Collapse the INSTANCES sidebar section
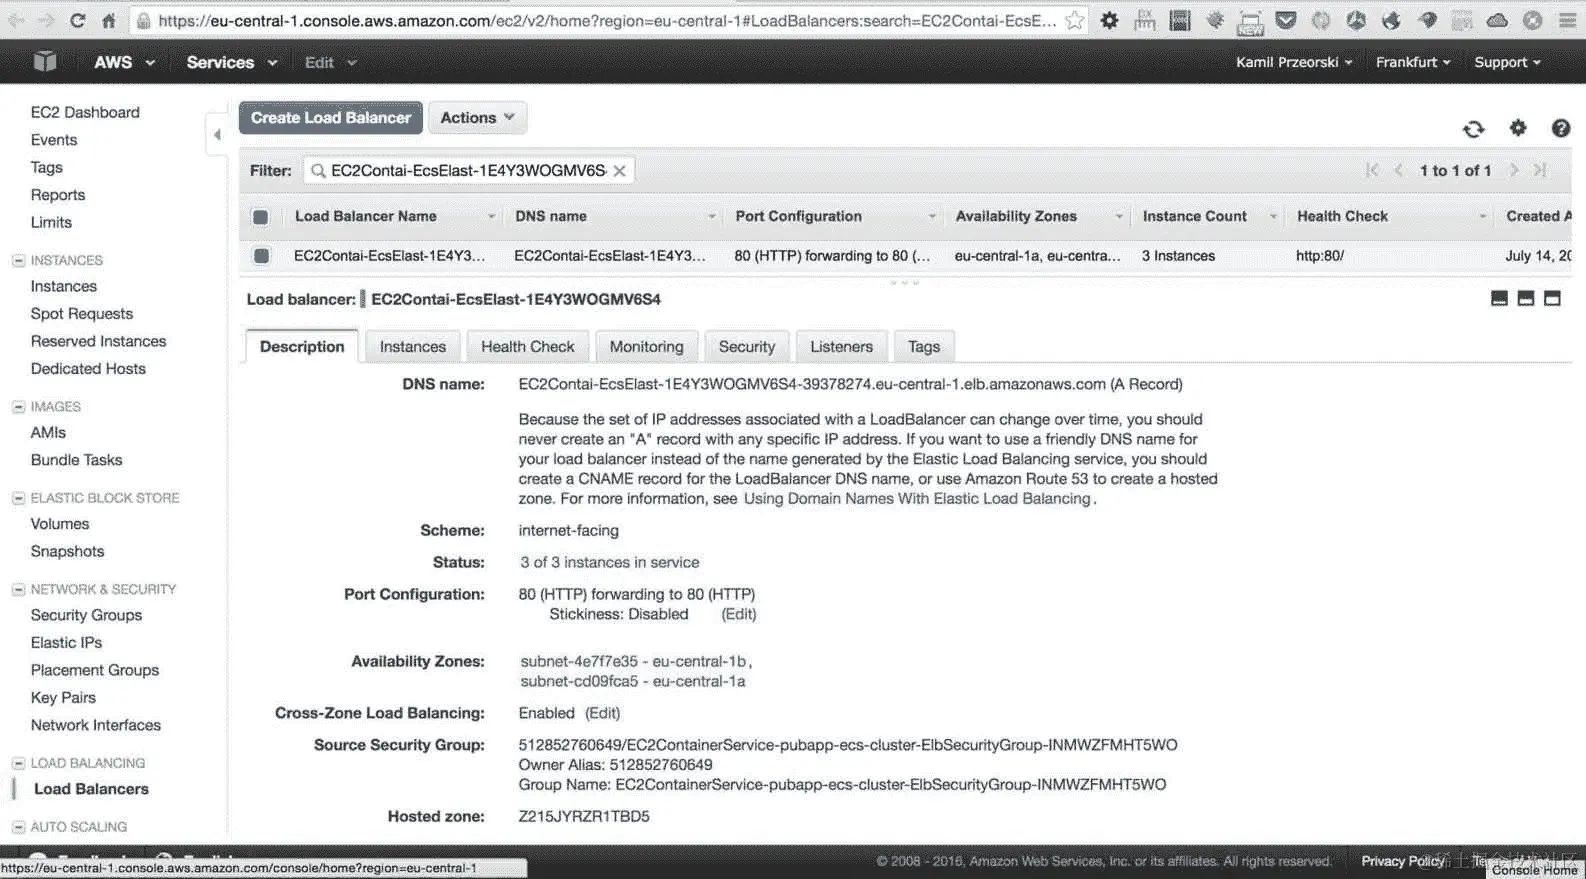1586x879 pixels. coord(18,260)
